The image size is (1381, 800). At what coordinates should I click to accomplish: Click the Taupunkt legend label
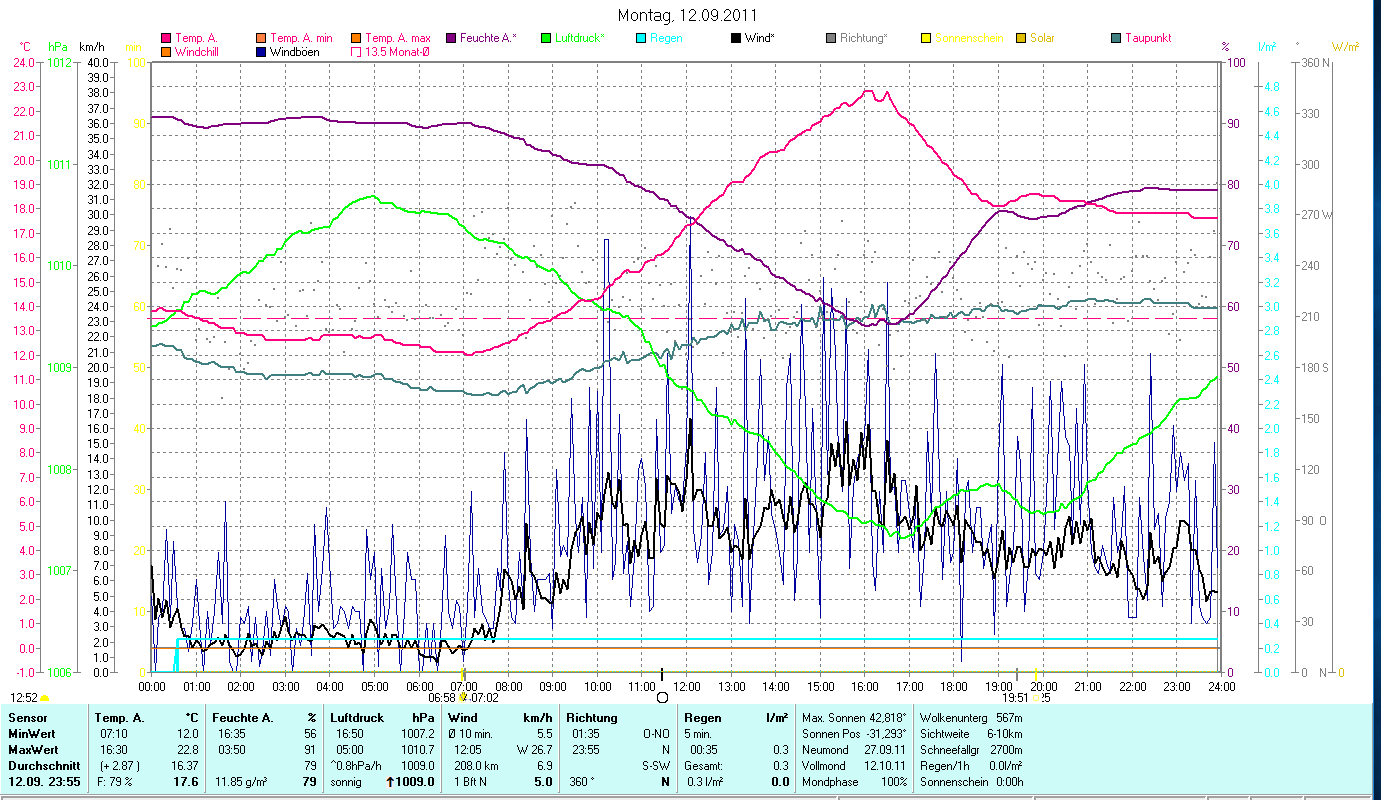coord(1147,39)
